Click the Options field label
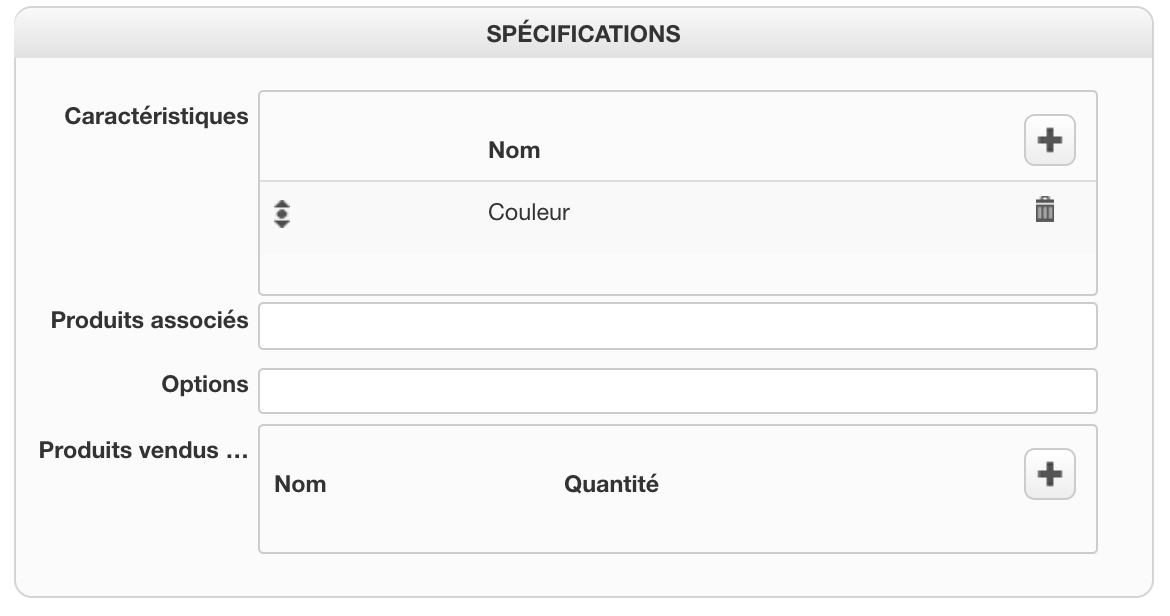This screenshot has width=1170, height=616. (204, 384)
